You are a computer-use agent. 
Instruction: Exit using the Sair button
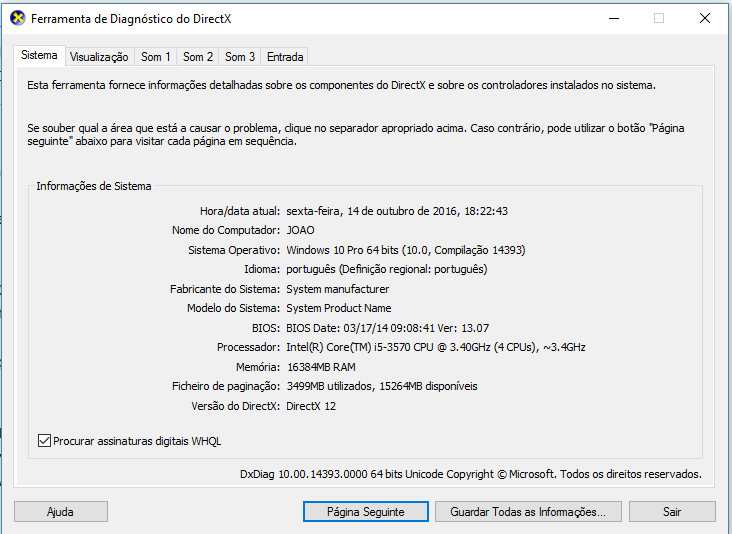click(x=671, y=511)
